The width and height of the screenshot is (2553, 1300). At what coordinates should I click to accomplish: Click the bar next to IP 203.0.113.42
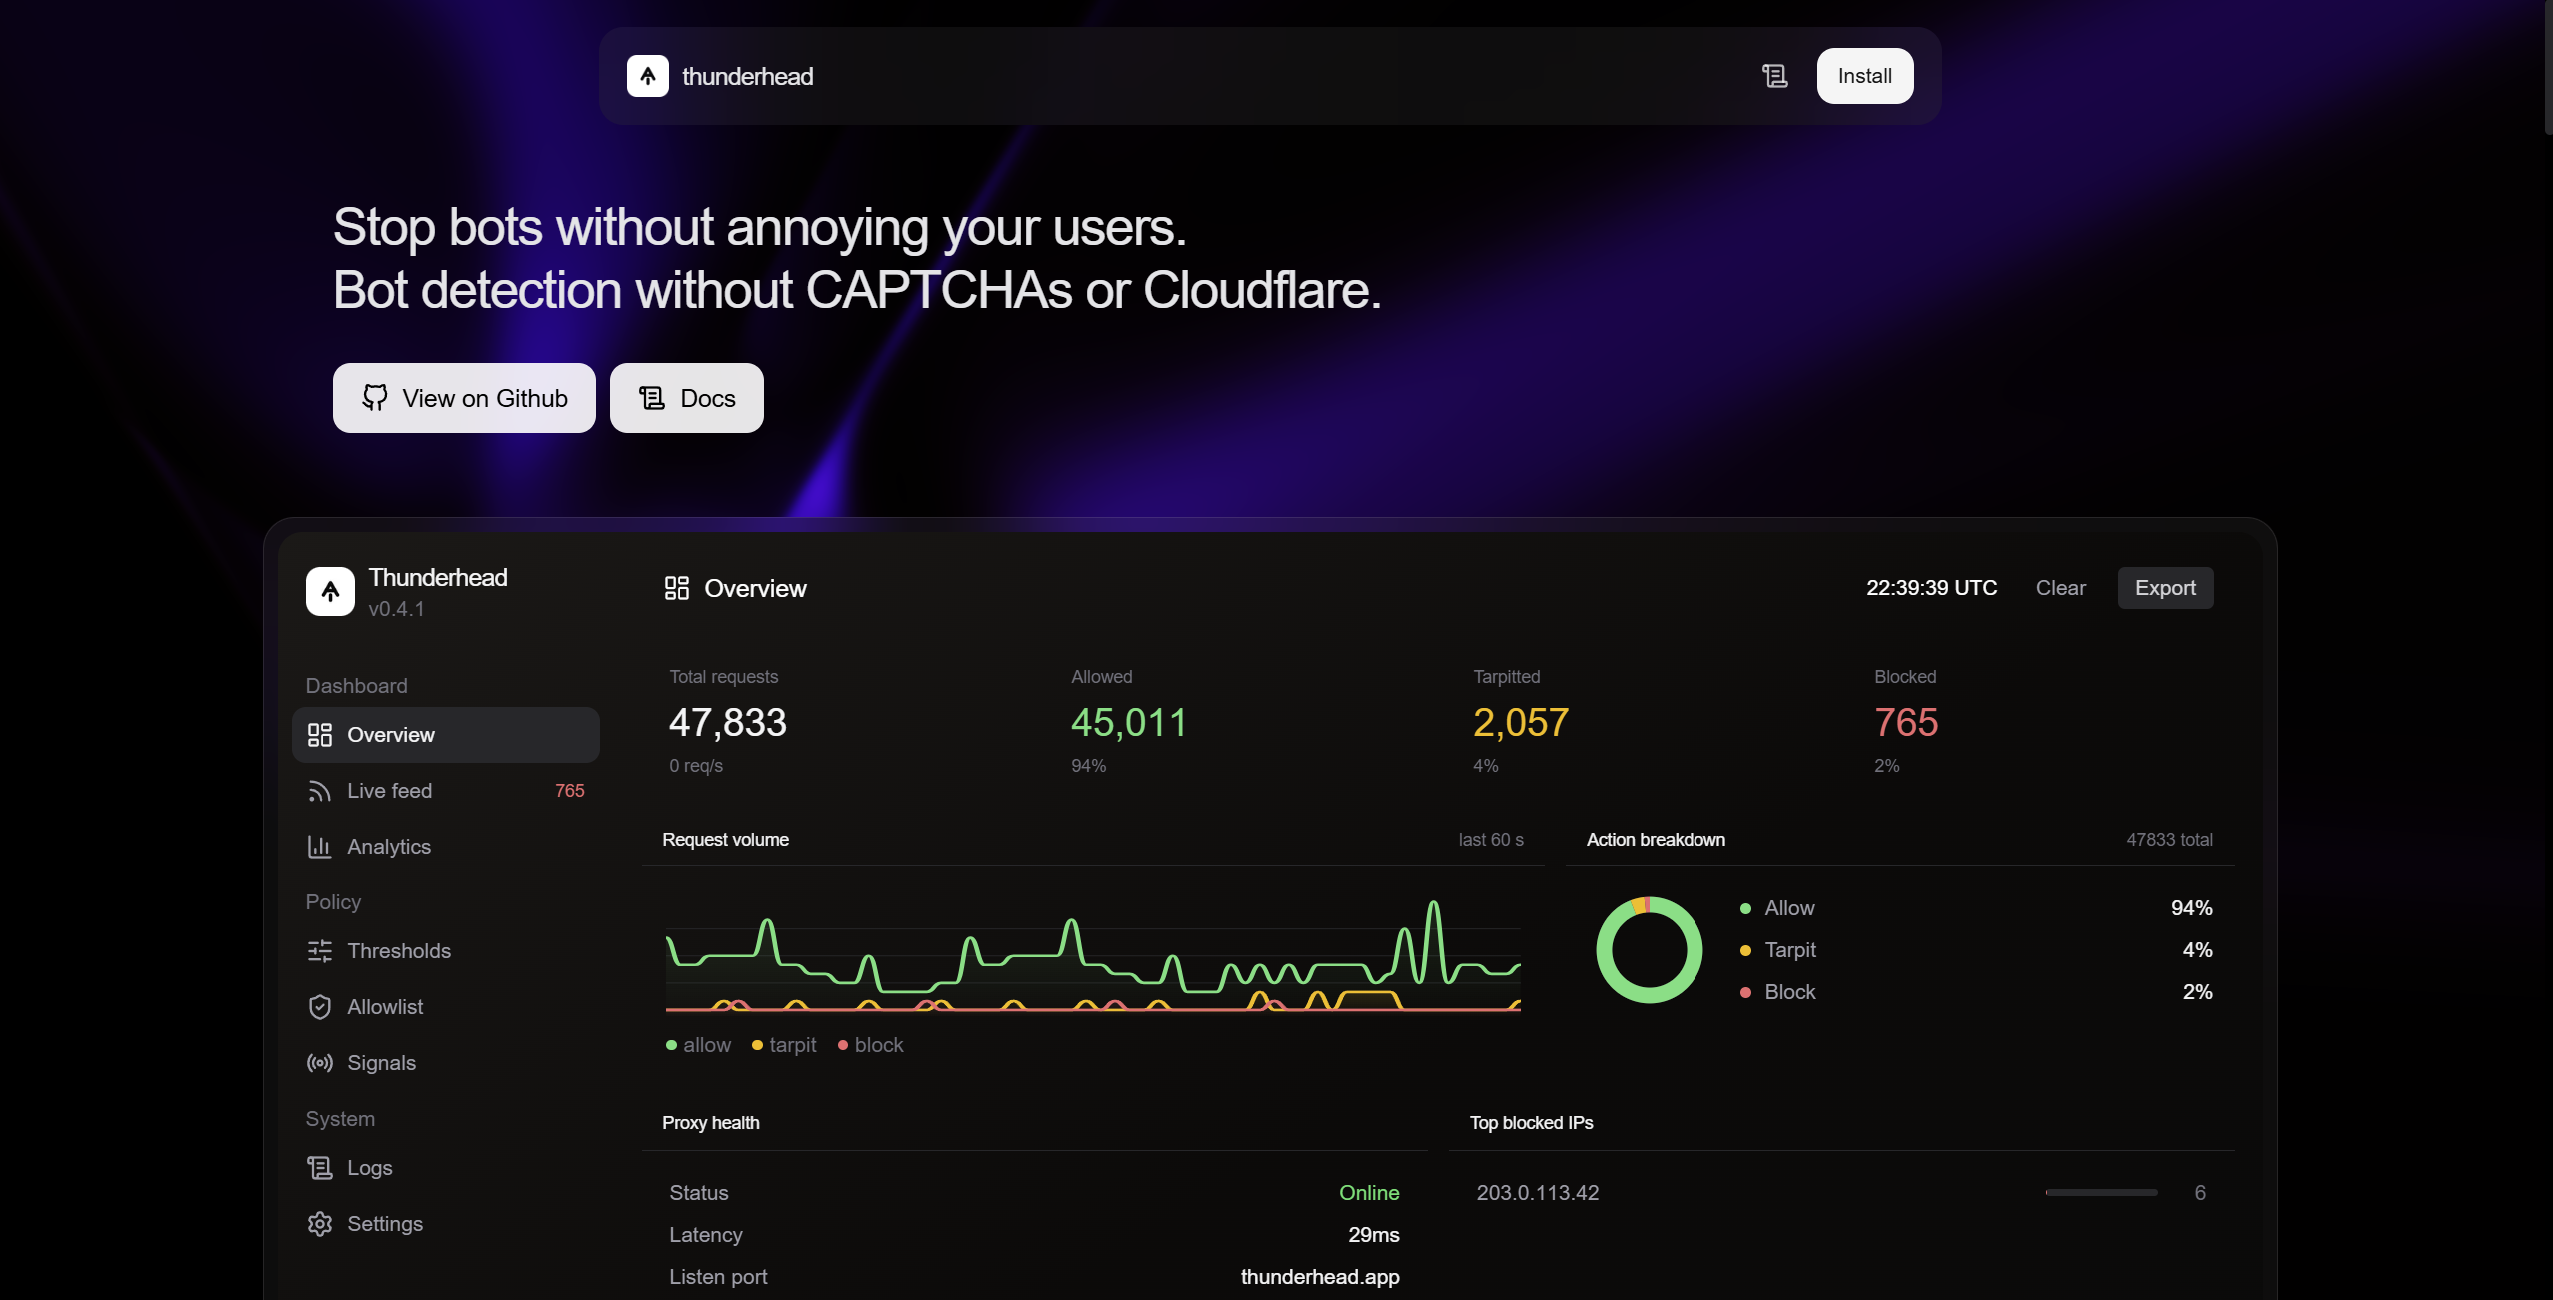(x=2101, y=1193)
